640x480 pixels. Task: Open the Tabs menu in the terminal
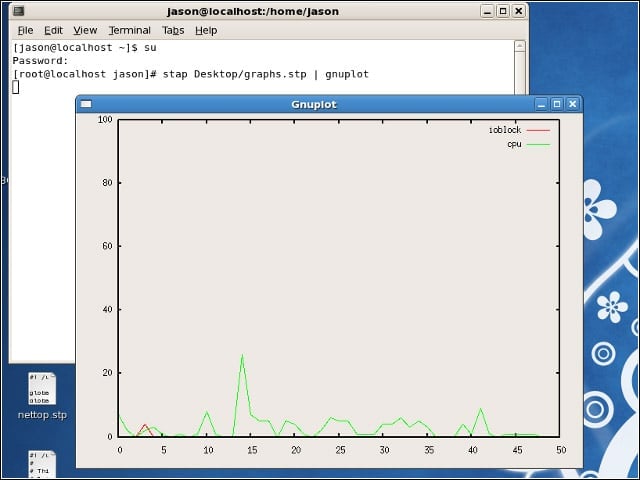[173, 31]
